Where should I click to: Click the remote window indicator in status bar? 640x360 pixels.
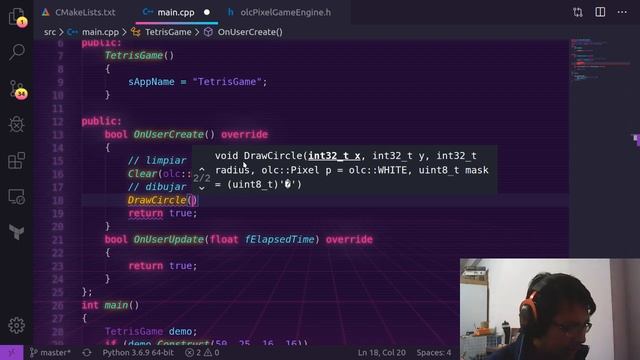11,352
